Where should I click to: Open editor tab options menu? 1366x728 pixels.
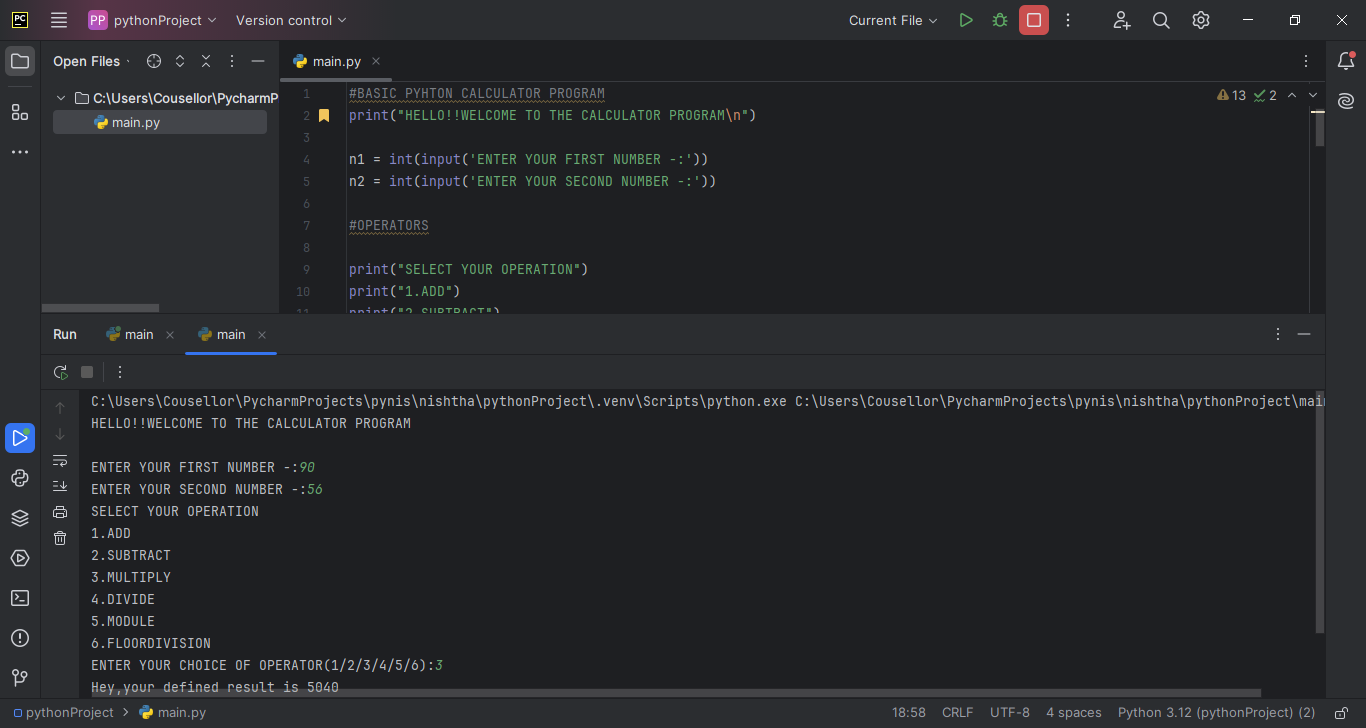pyautogui.click(x=1306, y=61)
